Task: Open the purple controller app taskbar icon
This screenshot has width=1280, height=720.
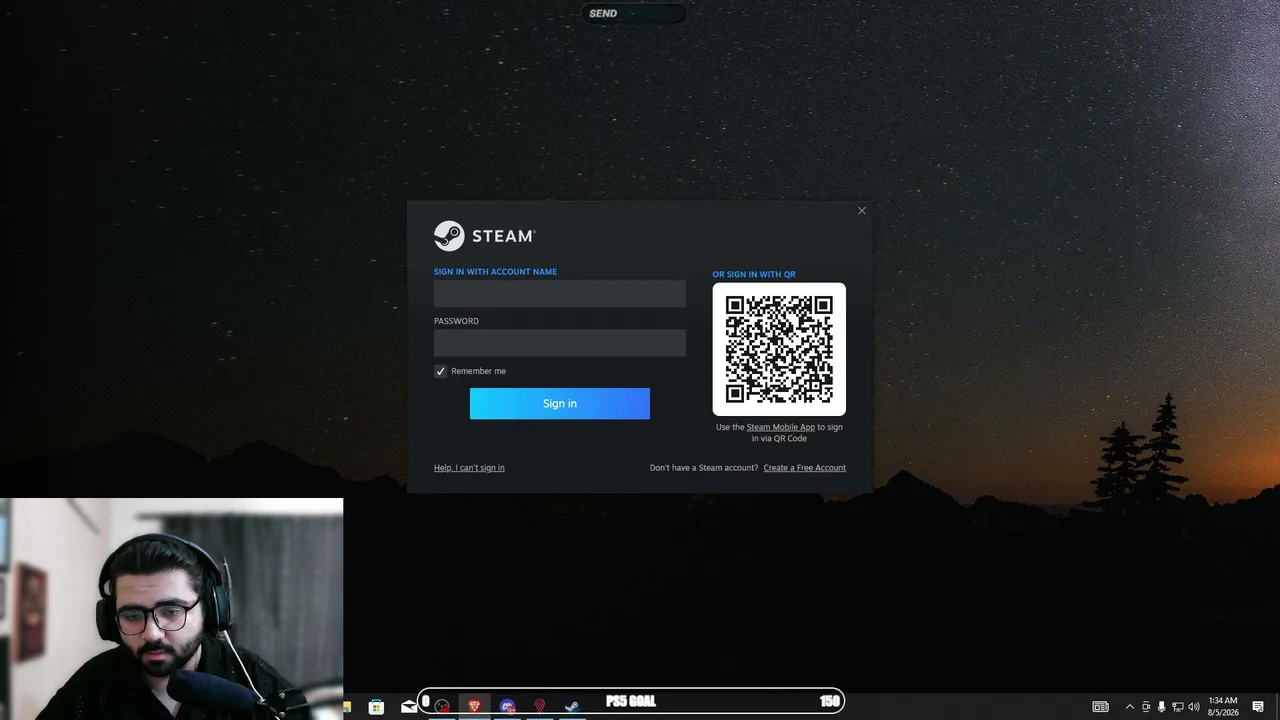Action: (507, 707)
